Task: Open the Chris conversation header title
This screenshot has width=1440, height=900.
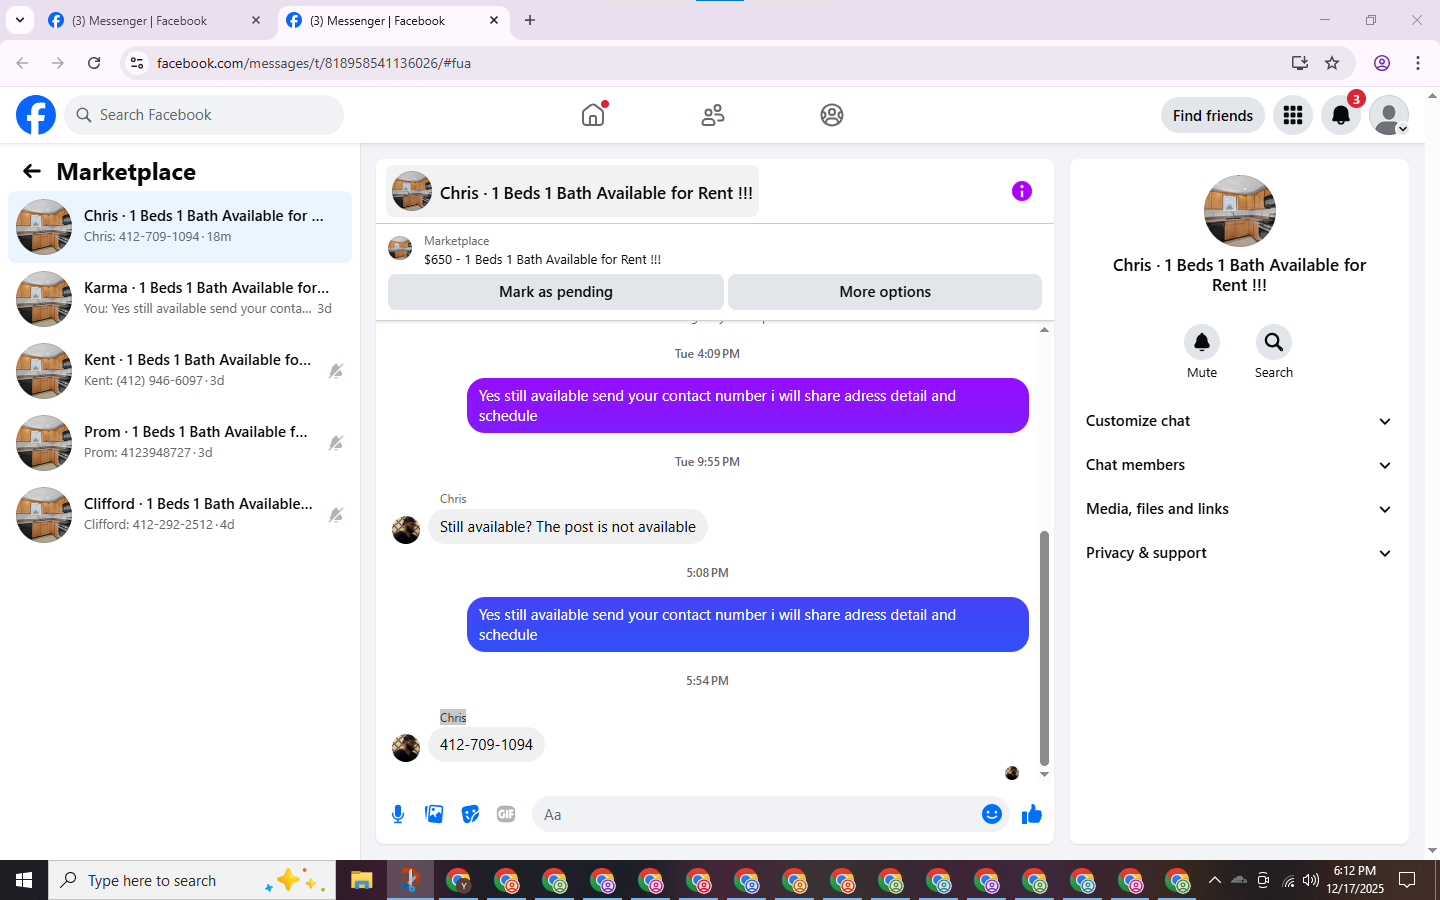Action: tap(572, 191)
